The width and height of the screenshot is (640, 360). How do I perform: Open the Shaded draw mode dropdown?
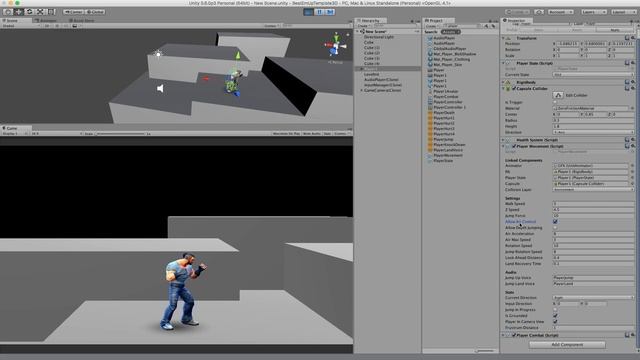pyautogui.click(x=20, y=26)
